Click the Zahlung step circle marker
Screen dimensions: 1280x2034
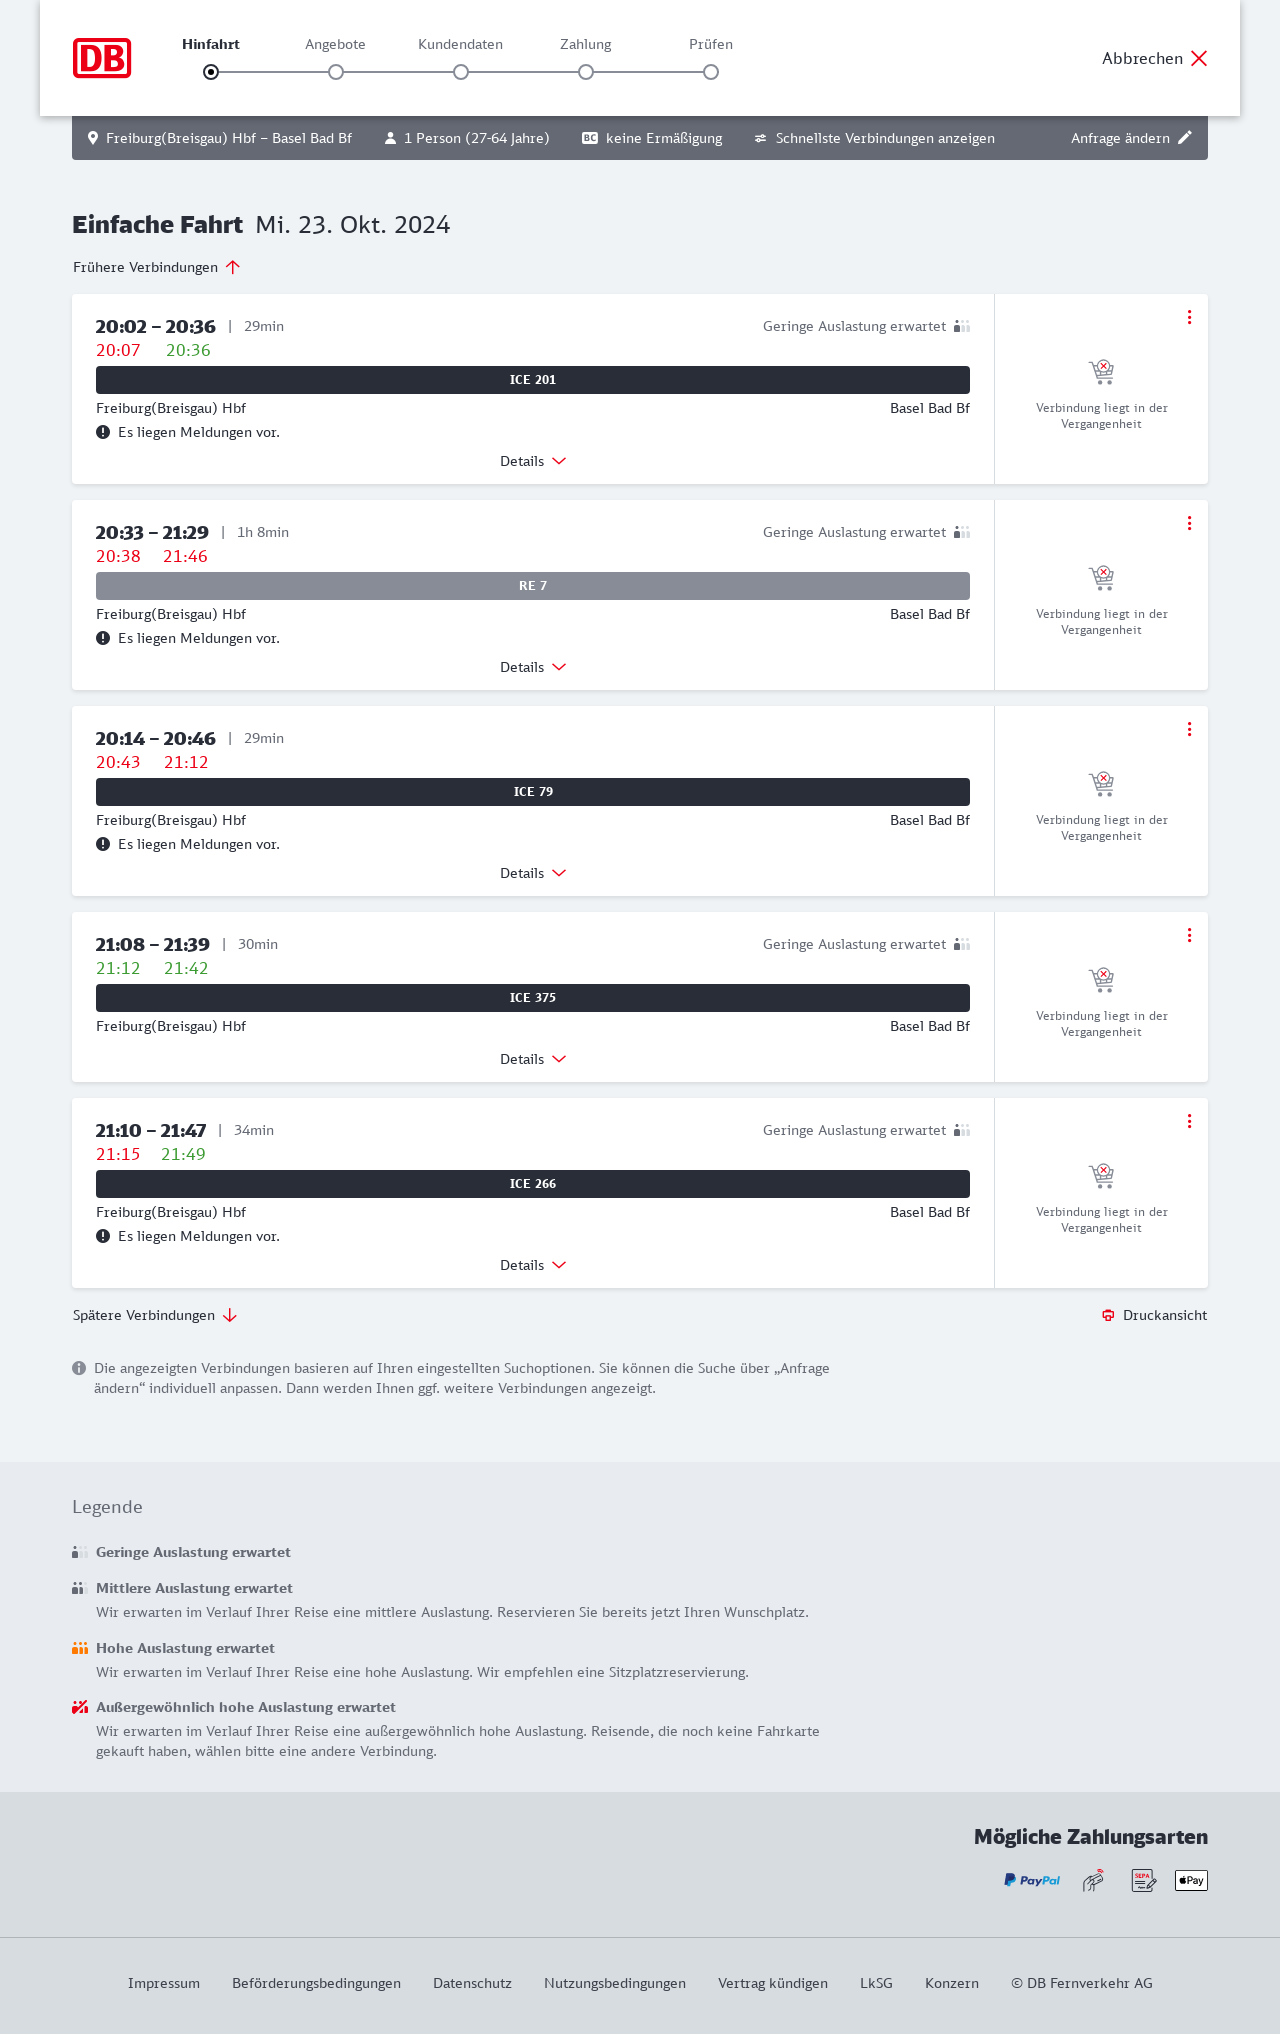click(x=586, y=72)
